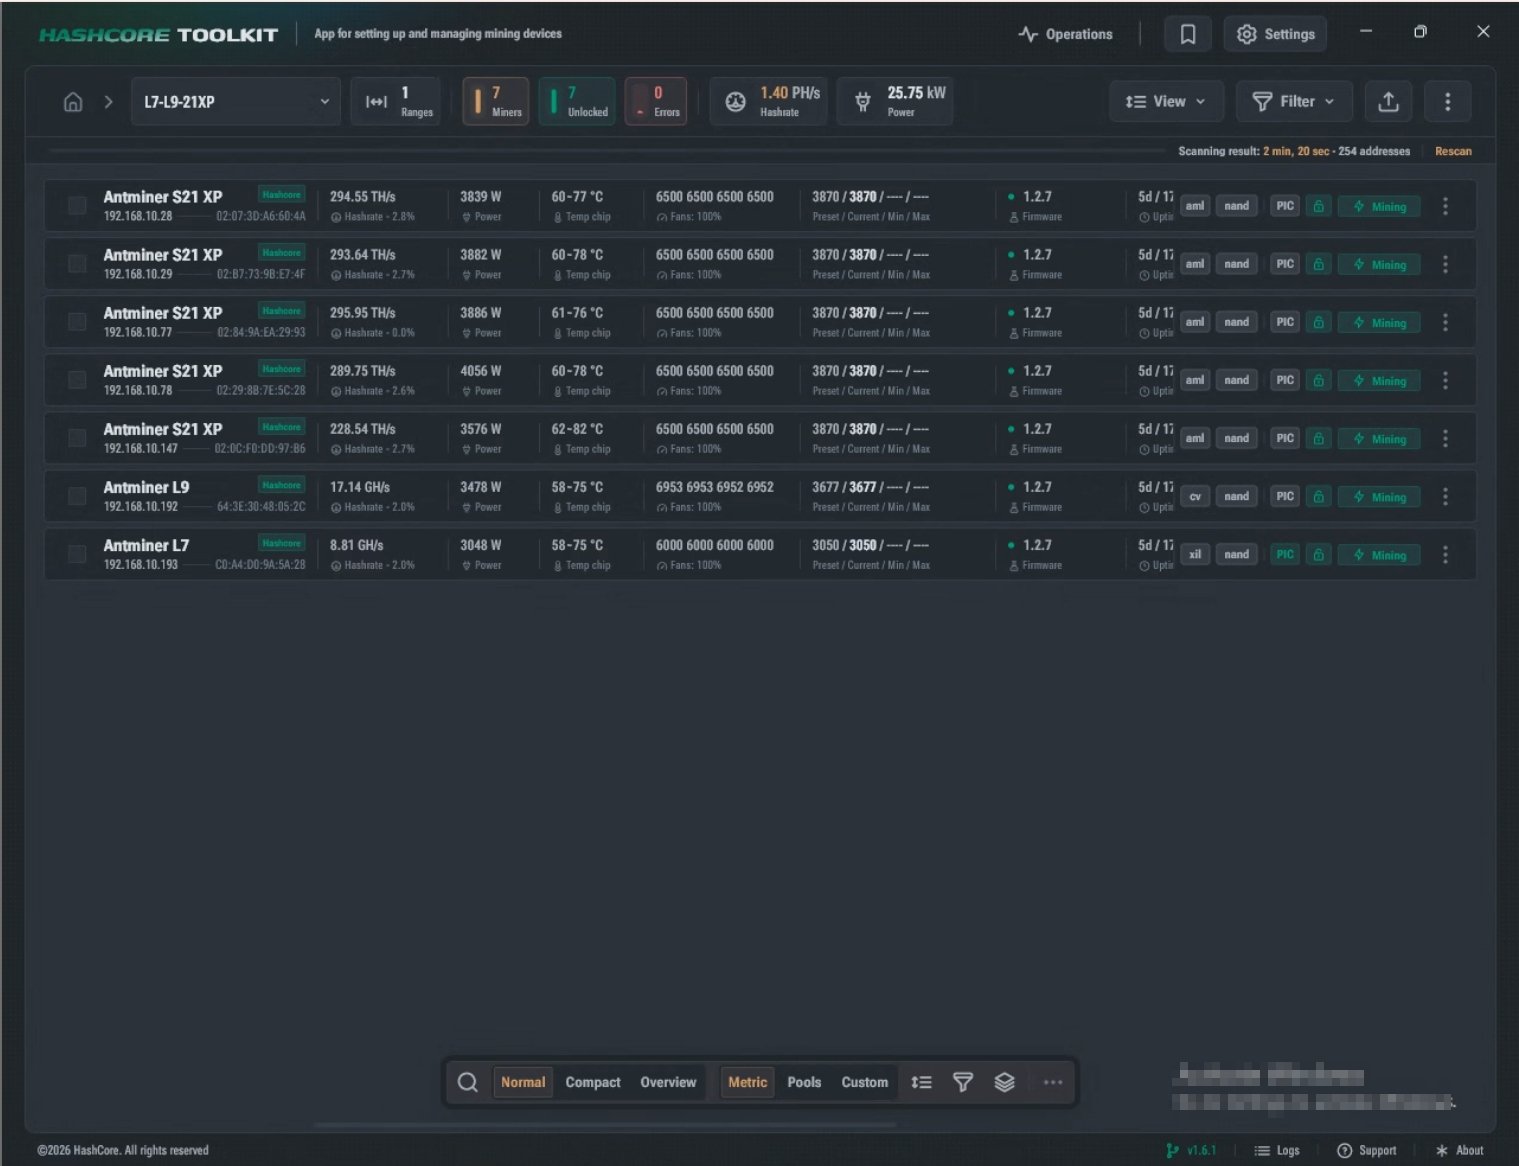Select the Custom columns tab
The height and width of the screenshot is (1166, 1519).
coord(865,1082)
